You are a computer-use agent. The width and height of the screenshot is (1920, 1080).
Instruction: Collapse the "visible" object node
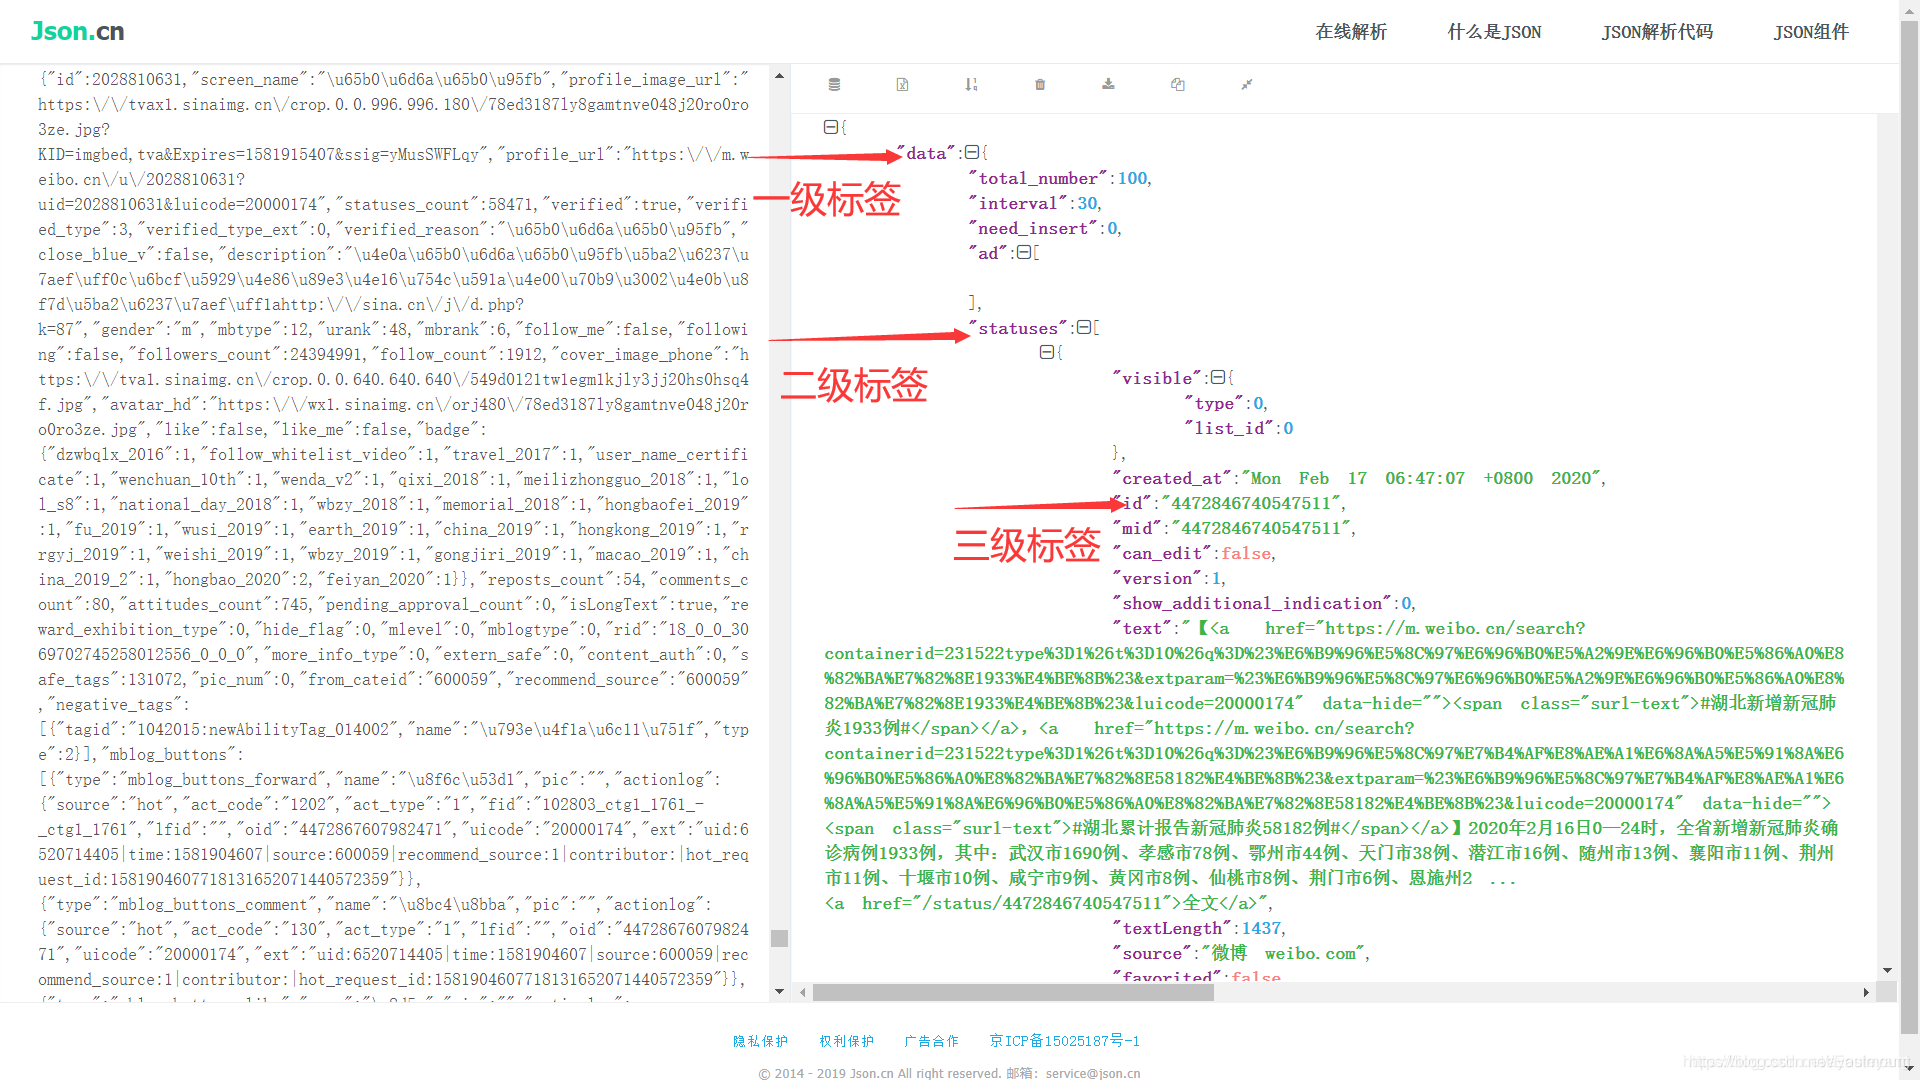tap(1217, 377)
